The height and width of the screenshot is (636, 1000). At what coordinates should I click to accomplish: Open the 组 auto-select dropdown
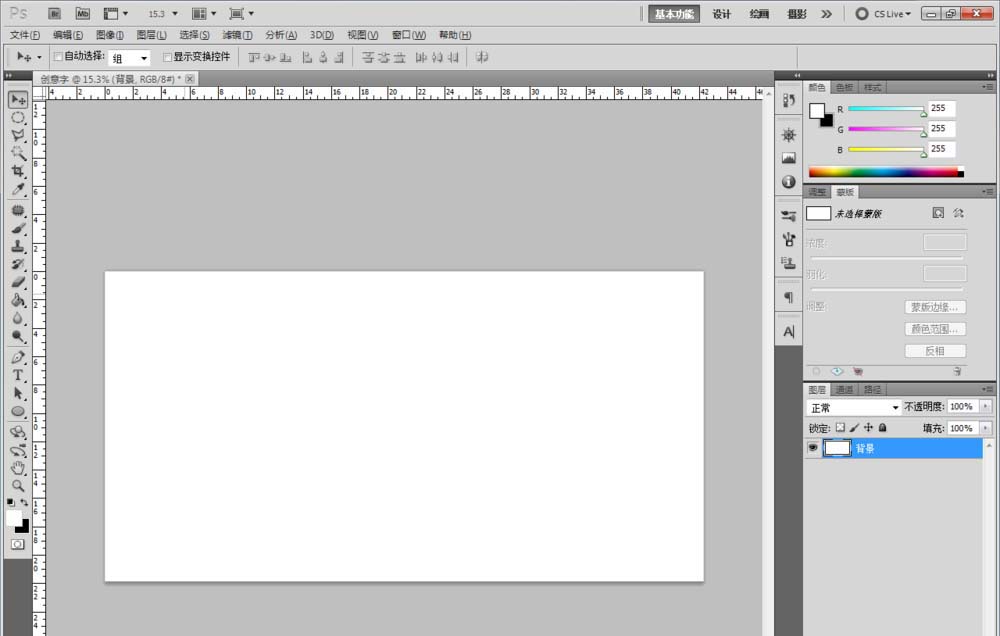(144, 58)
